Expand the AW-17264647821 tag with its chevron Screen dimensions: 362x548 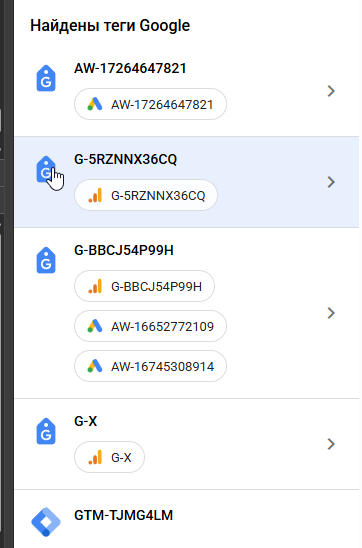point(331,91)
